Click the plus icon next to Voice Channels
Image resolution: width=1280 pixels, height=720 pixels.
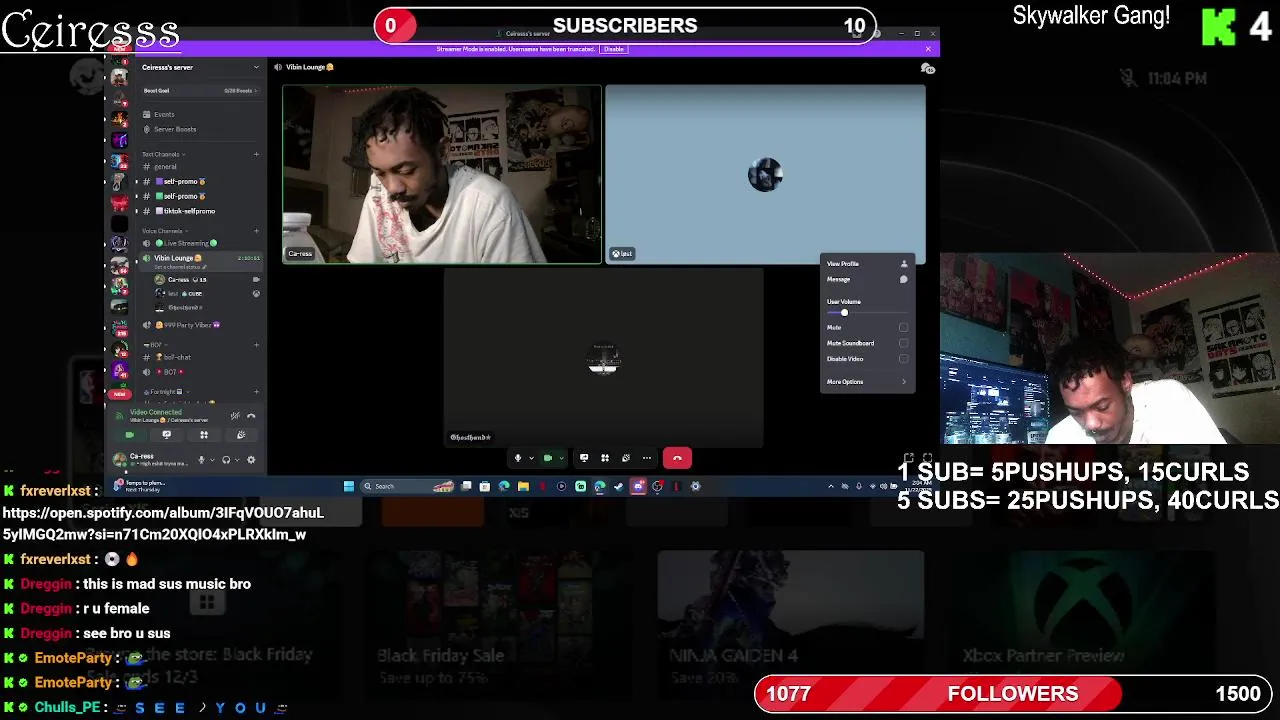tap(256, 231)
